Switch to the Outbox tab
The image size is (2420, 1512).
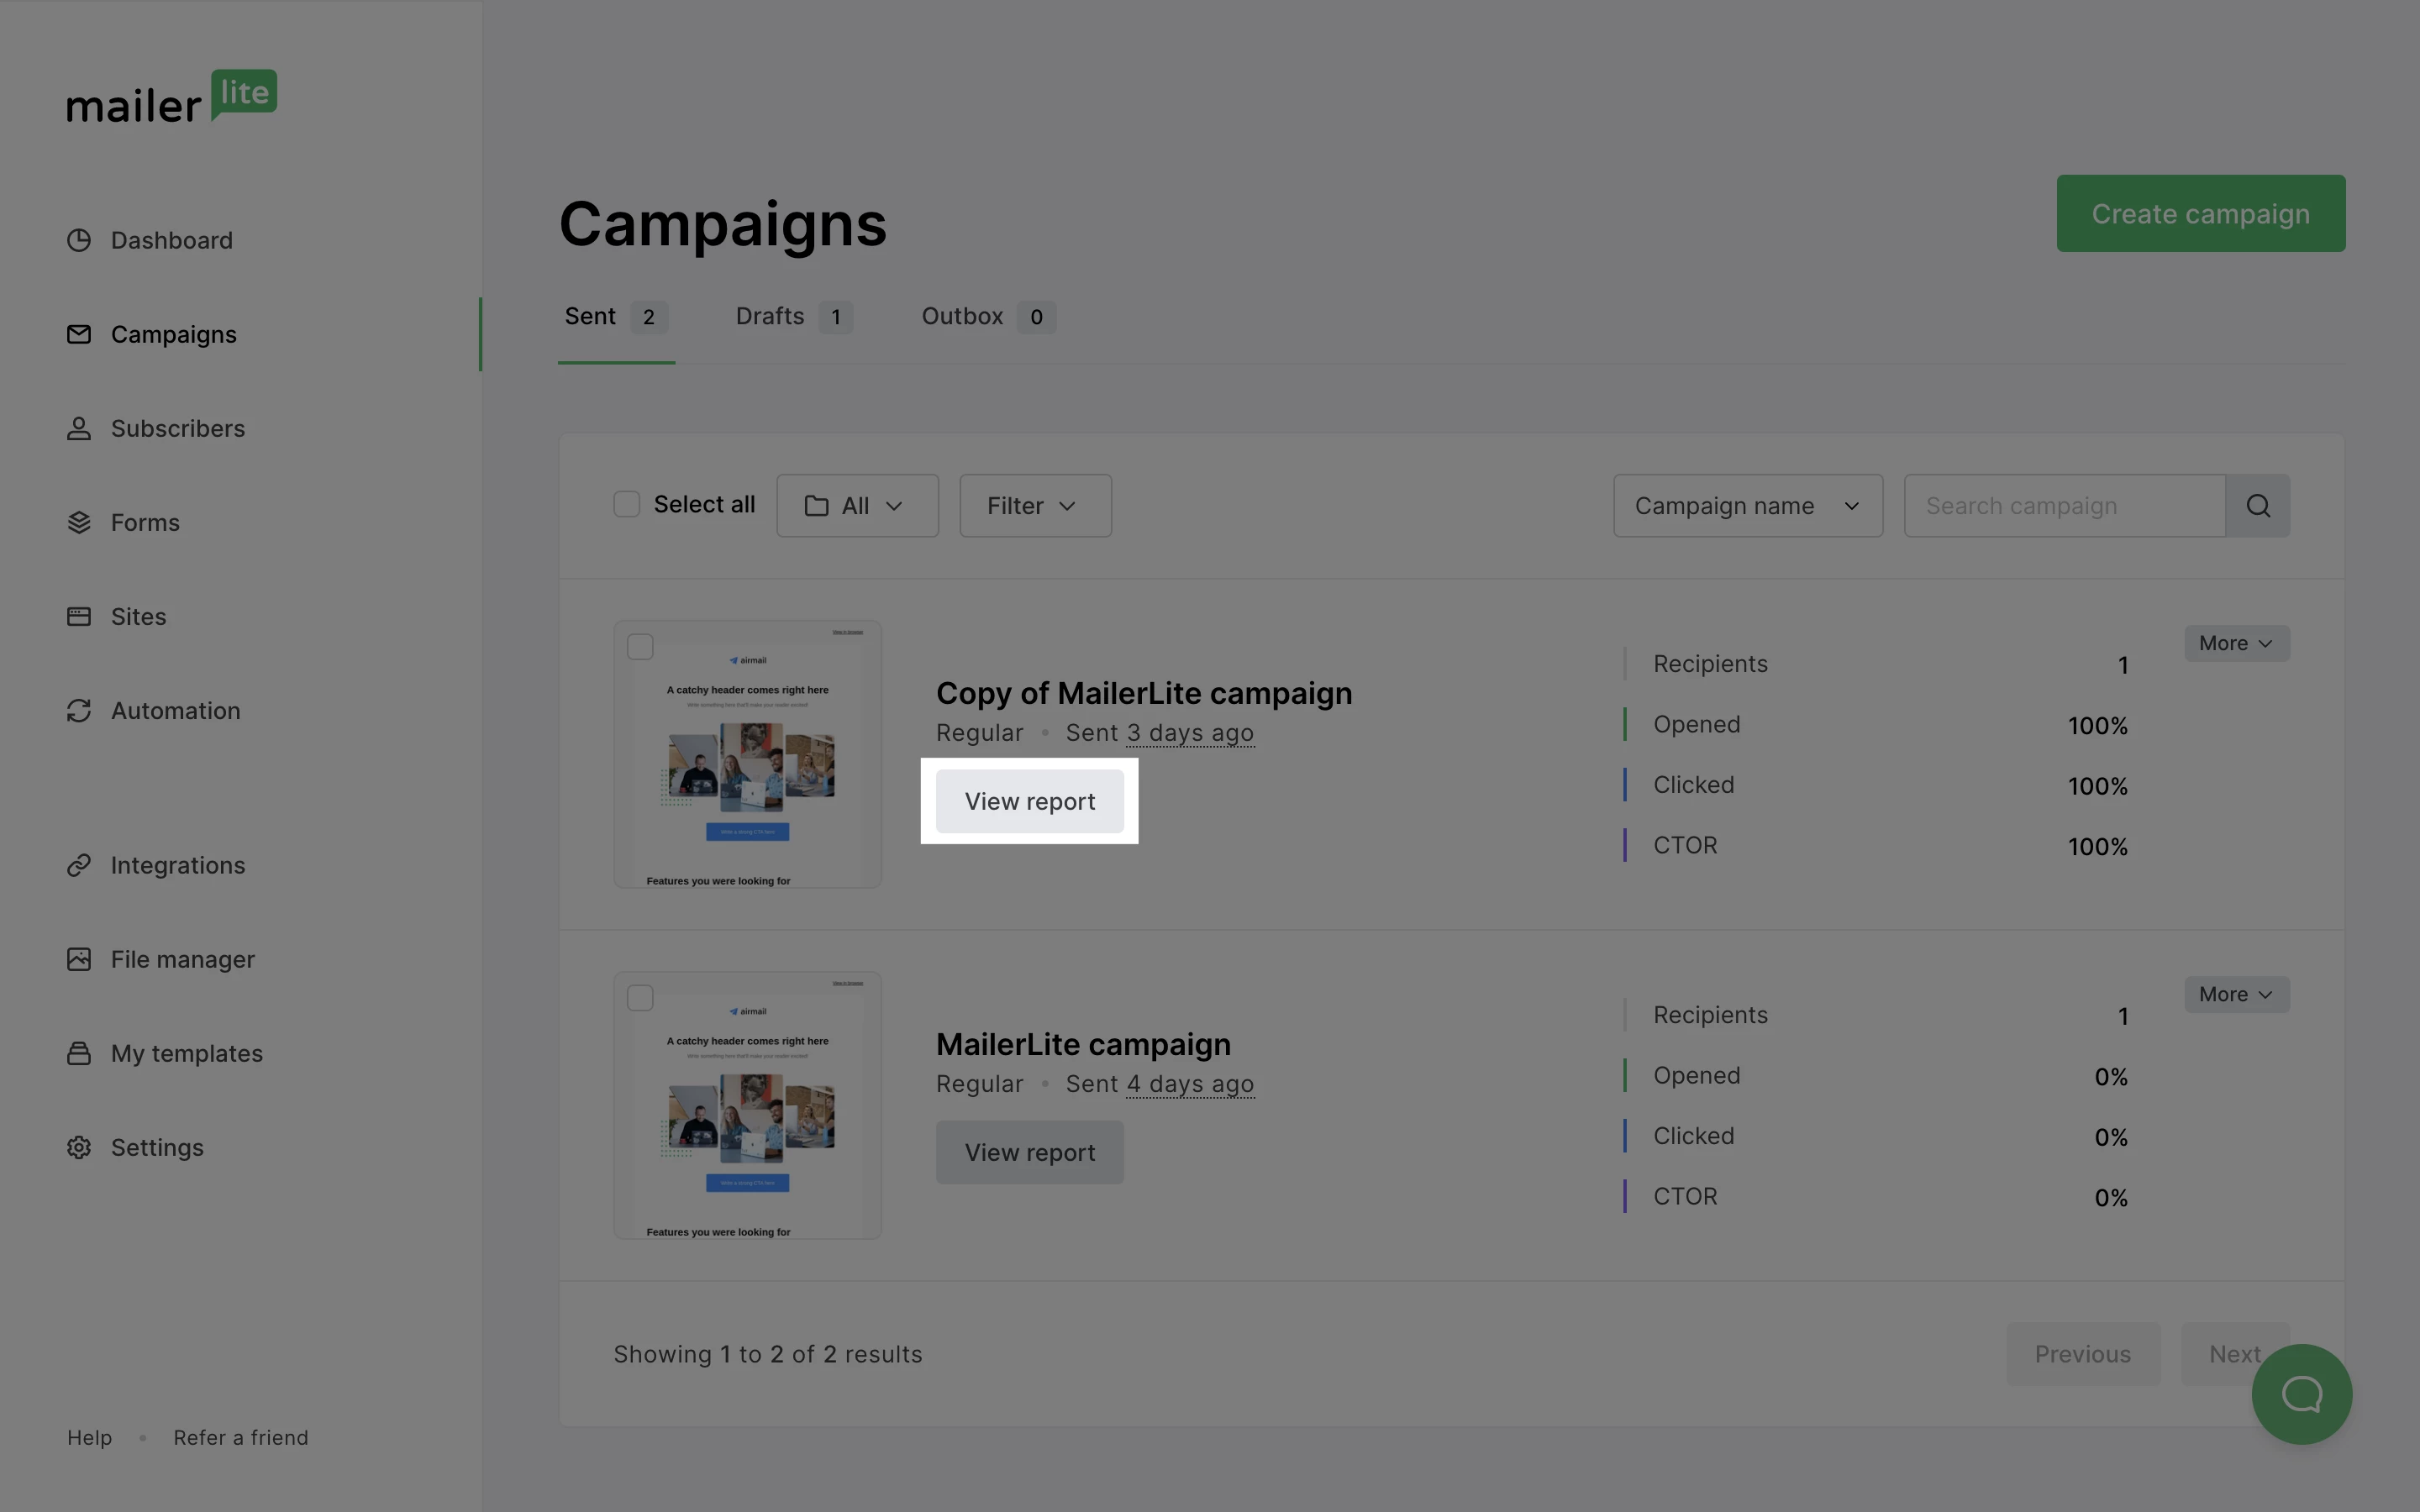point(986,317)
